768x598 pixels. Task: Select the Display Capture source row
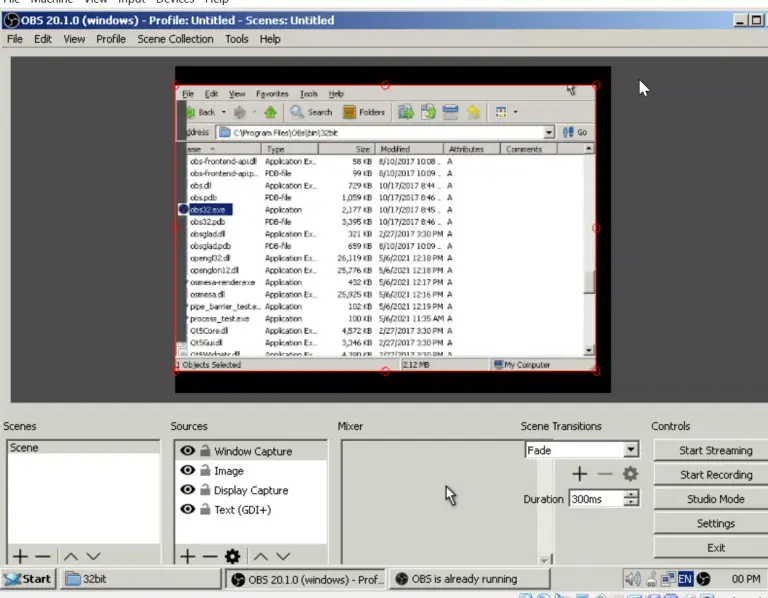tap(251, 490)
